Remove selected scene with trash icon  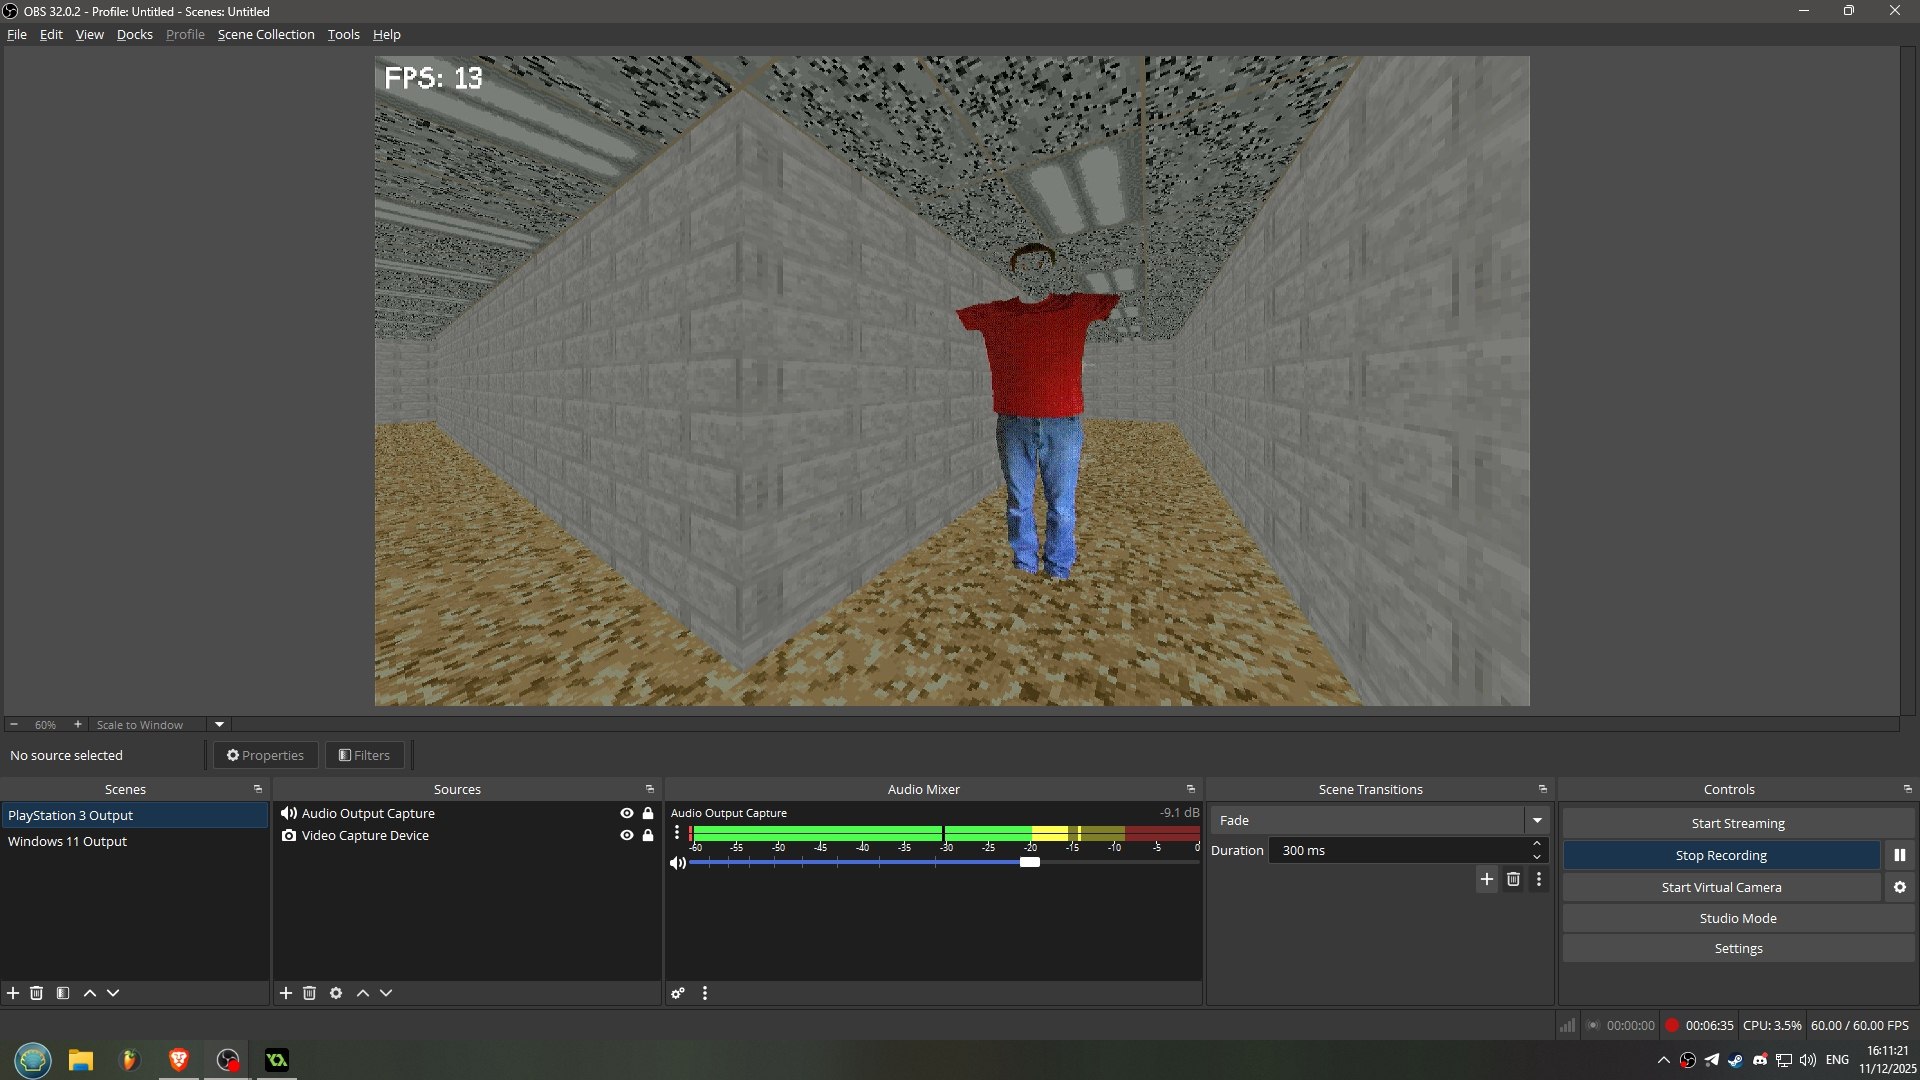(x=37, y=993)
